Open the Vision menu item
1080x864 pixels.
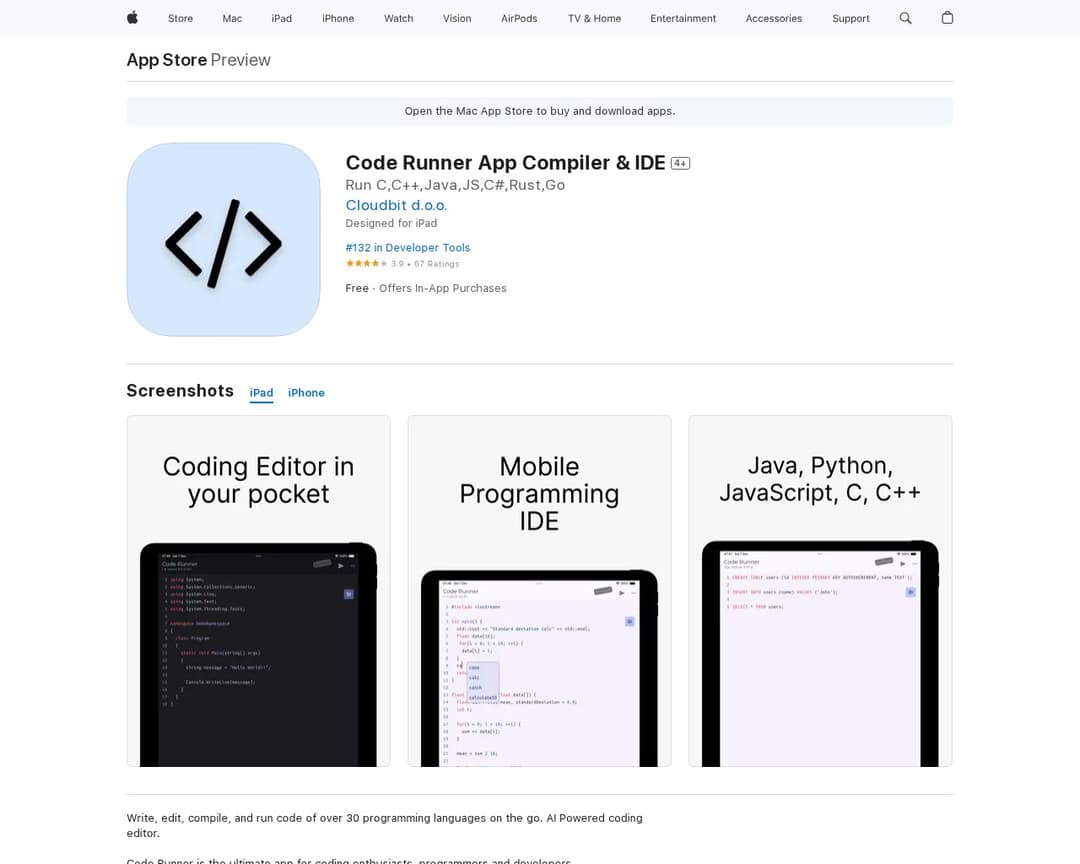point(457,19)
